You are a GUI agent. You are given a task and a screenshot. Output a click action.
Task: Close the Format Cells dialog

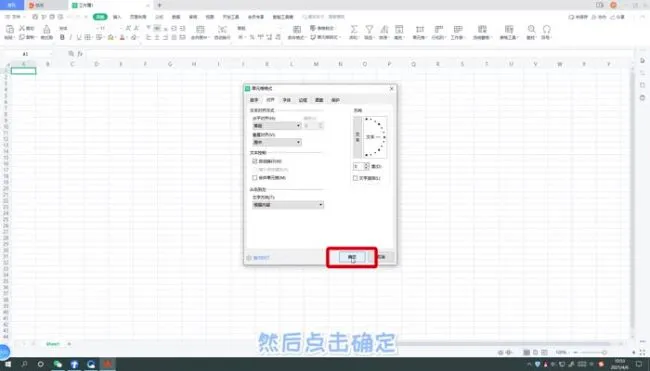392,89
